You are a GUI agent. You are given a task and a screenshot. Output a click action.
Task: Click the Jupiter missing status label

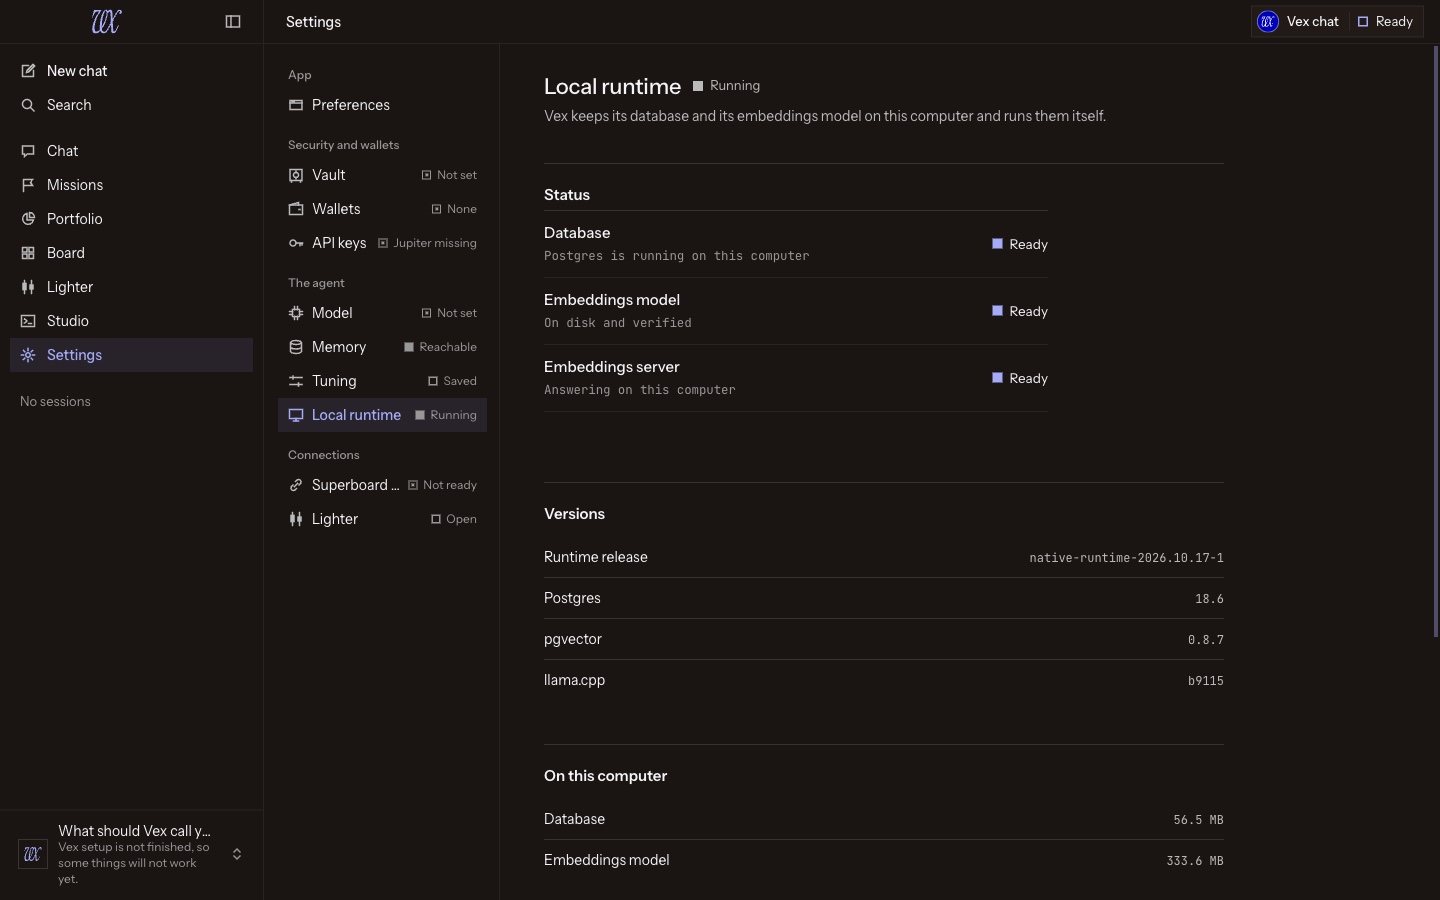pos(427,243)
